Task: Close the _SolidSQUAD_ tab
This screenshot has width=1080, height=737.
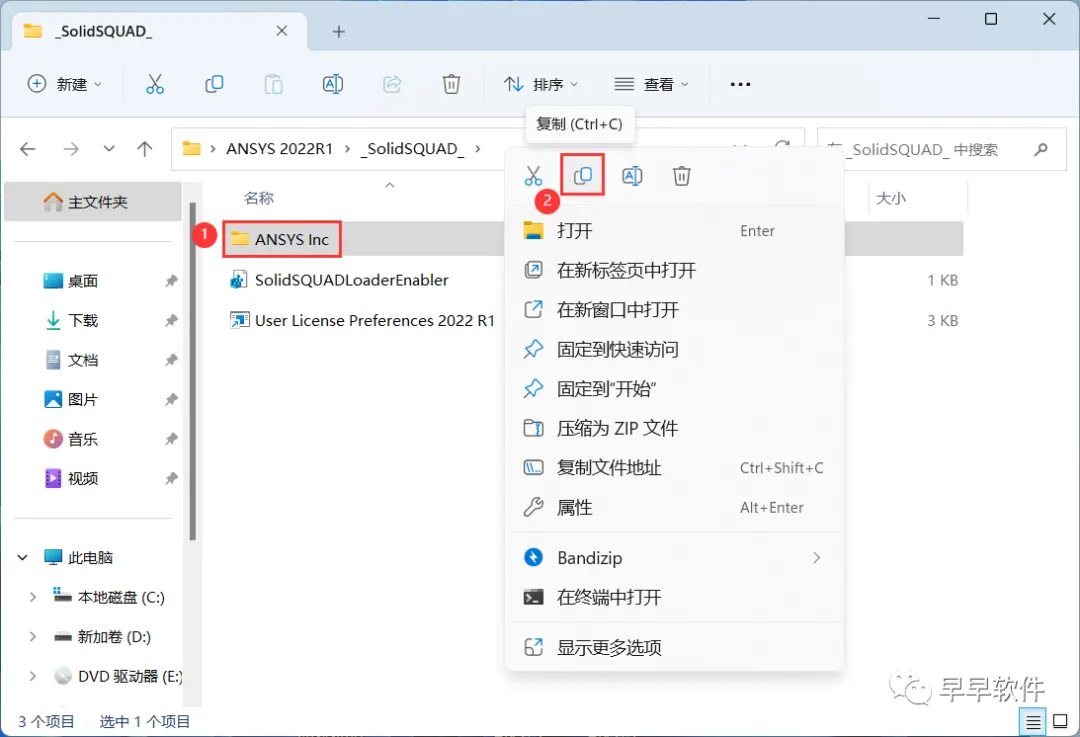Action: point(282,31)
